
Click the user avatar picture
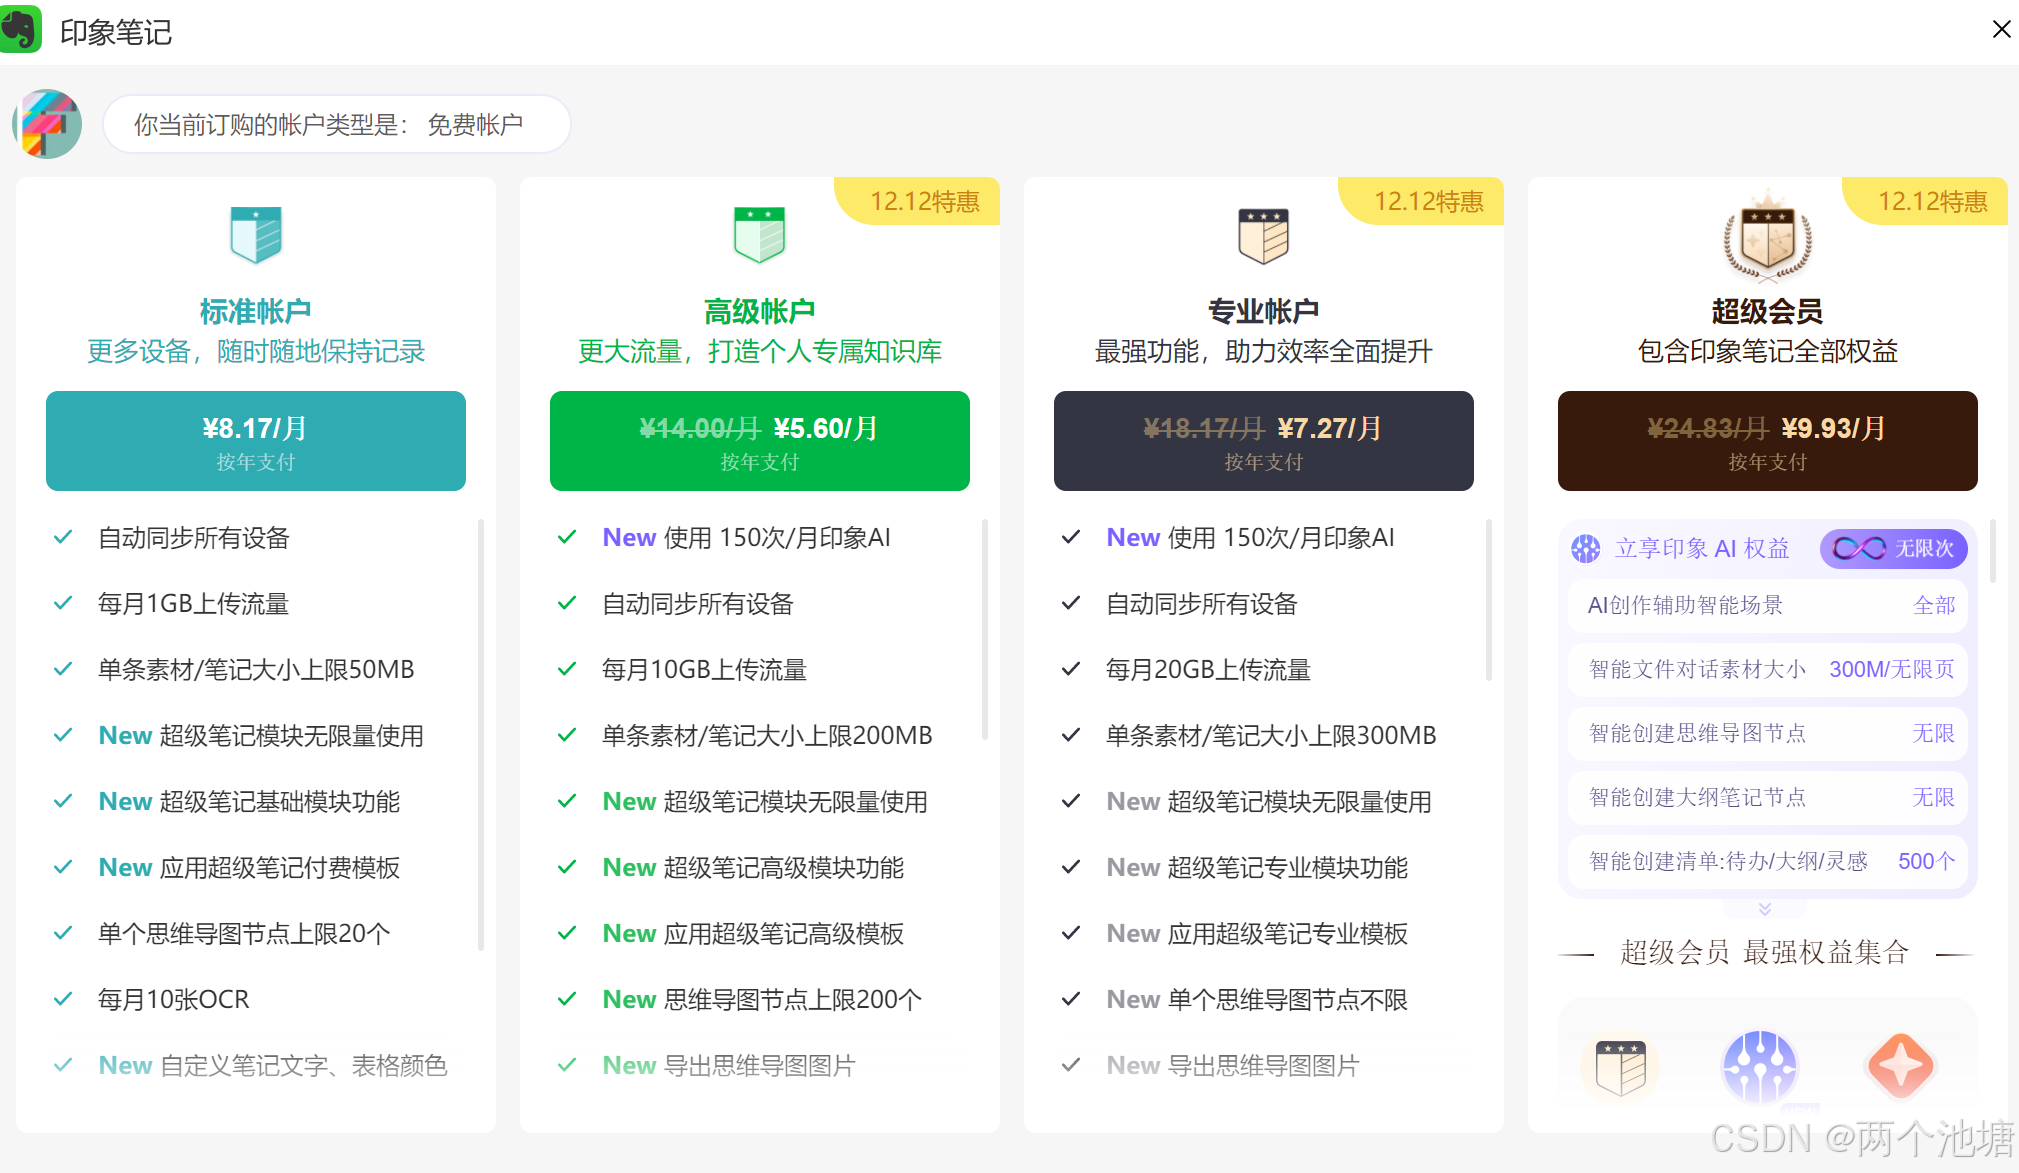tap(47, 124)
